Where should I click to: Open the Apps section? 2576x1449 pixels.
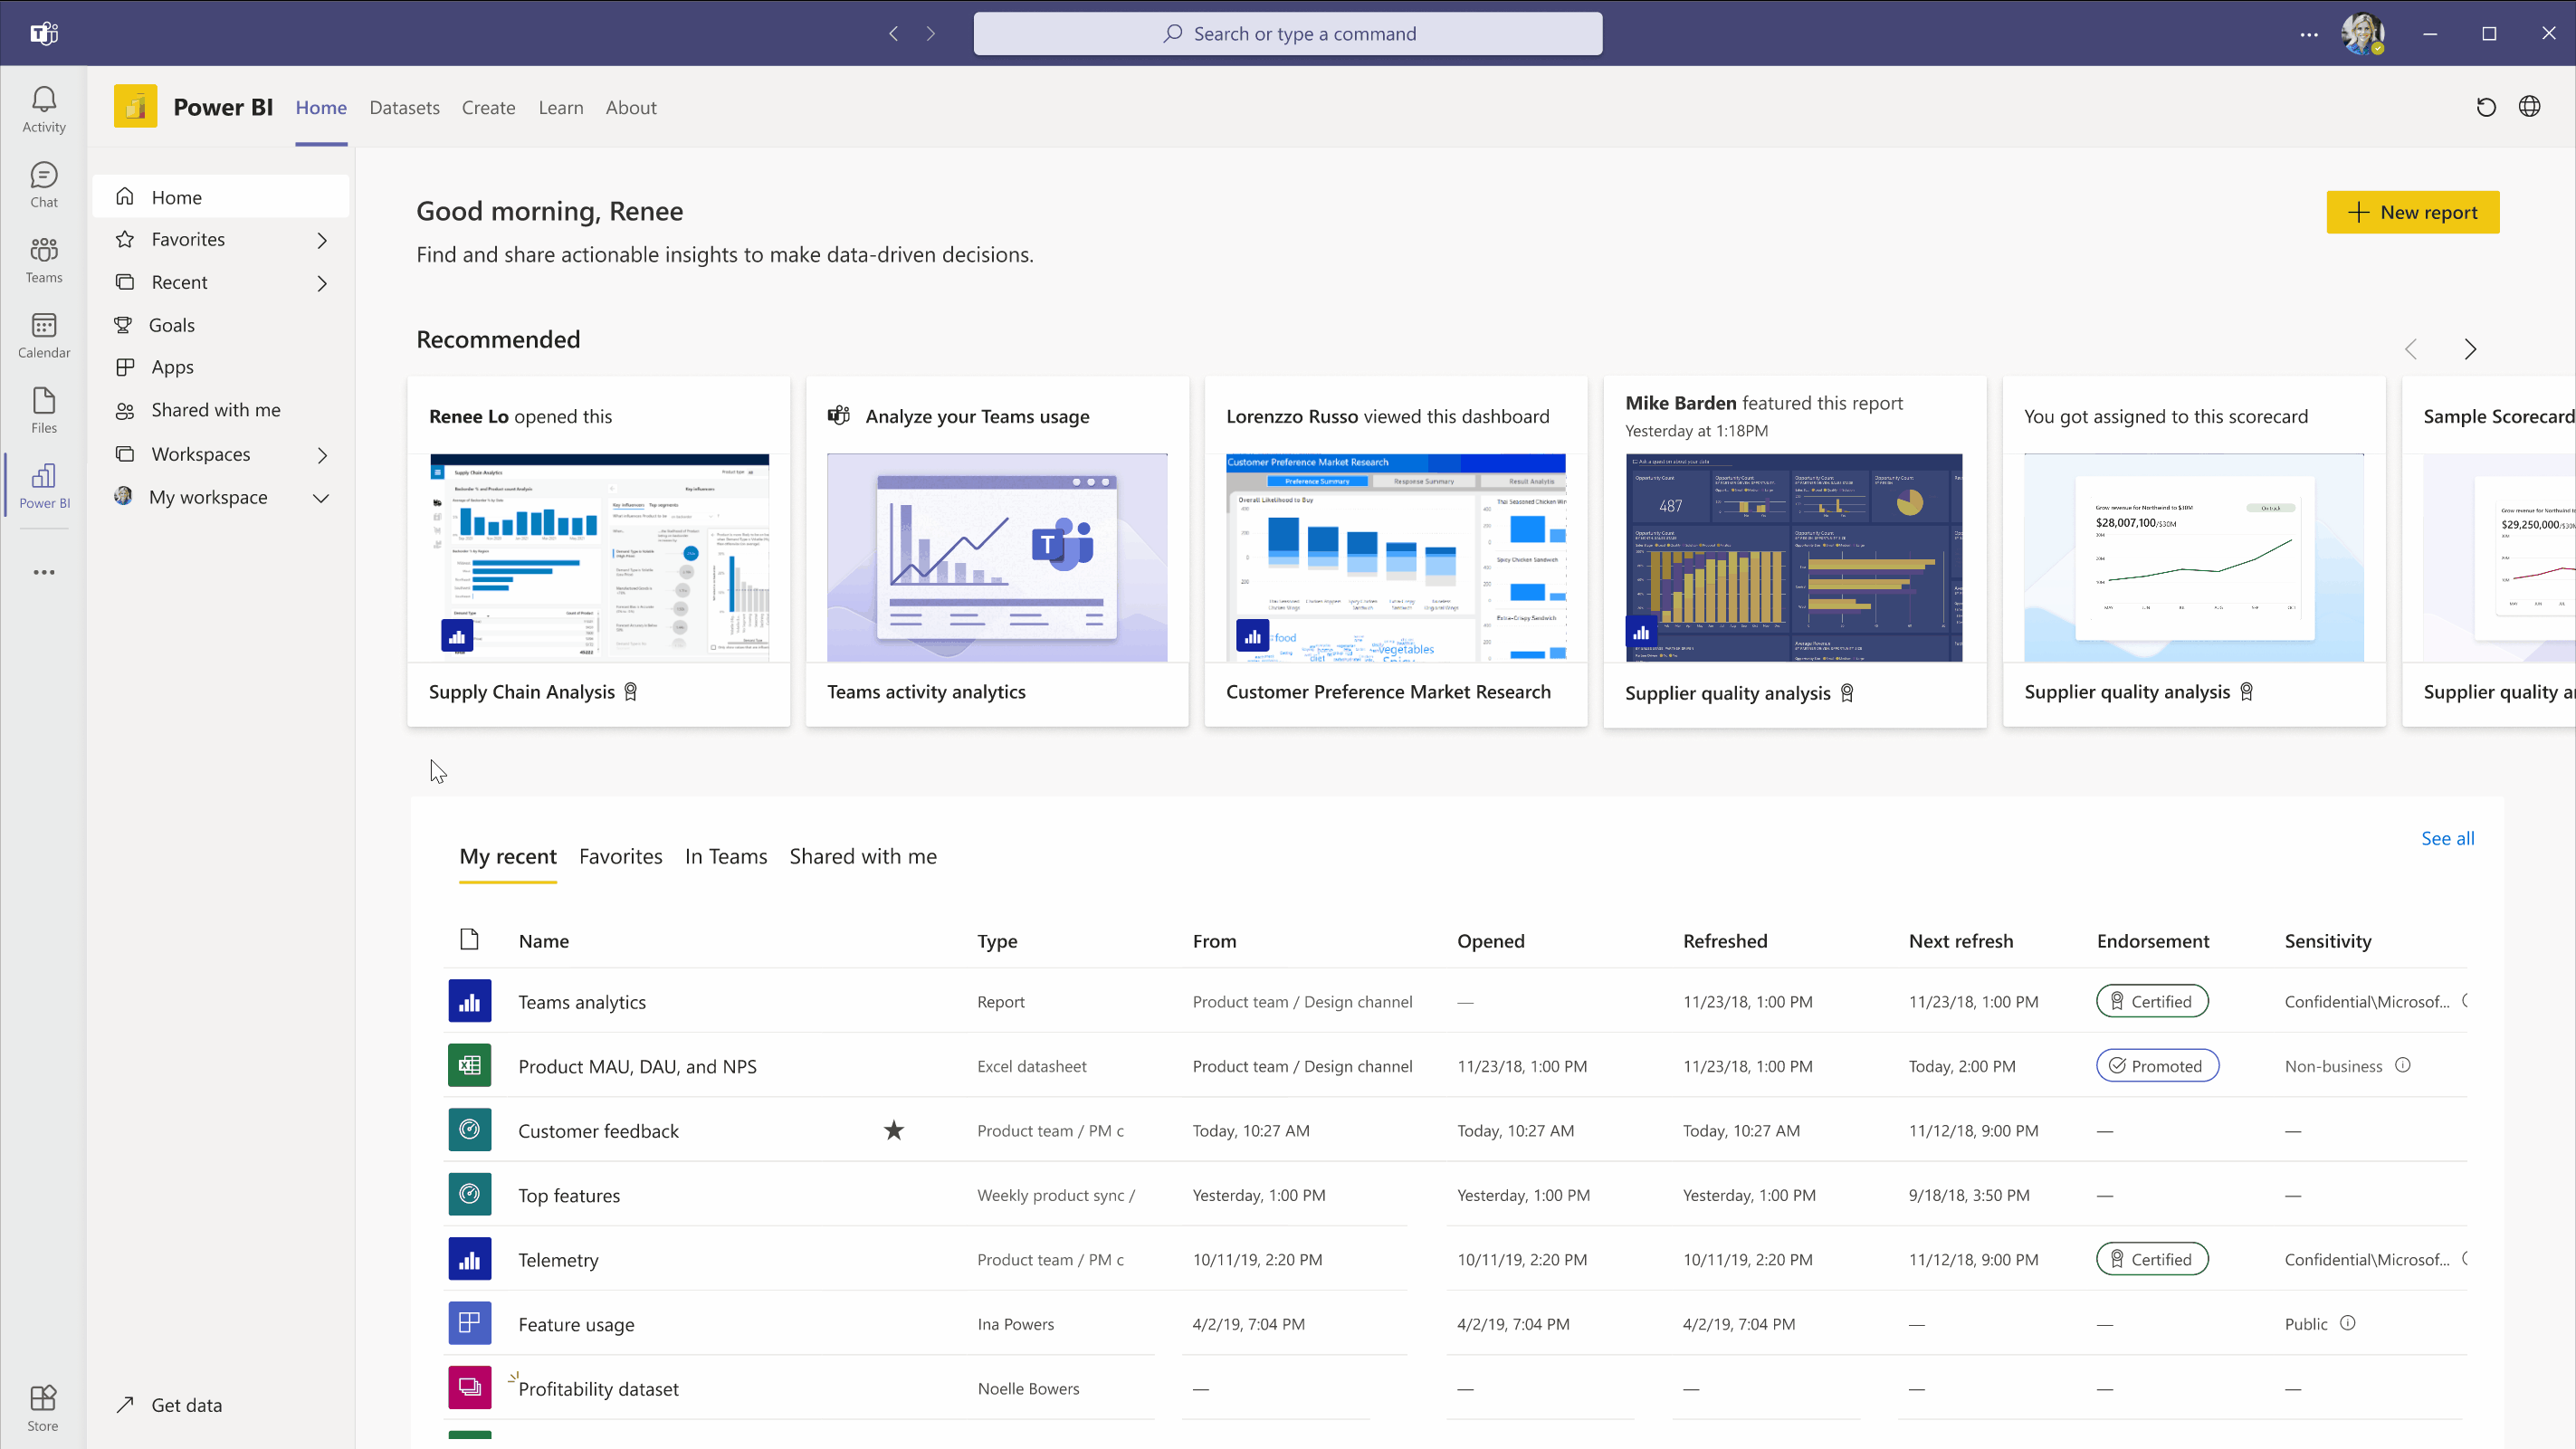[172, 367]
